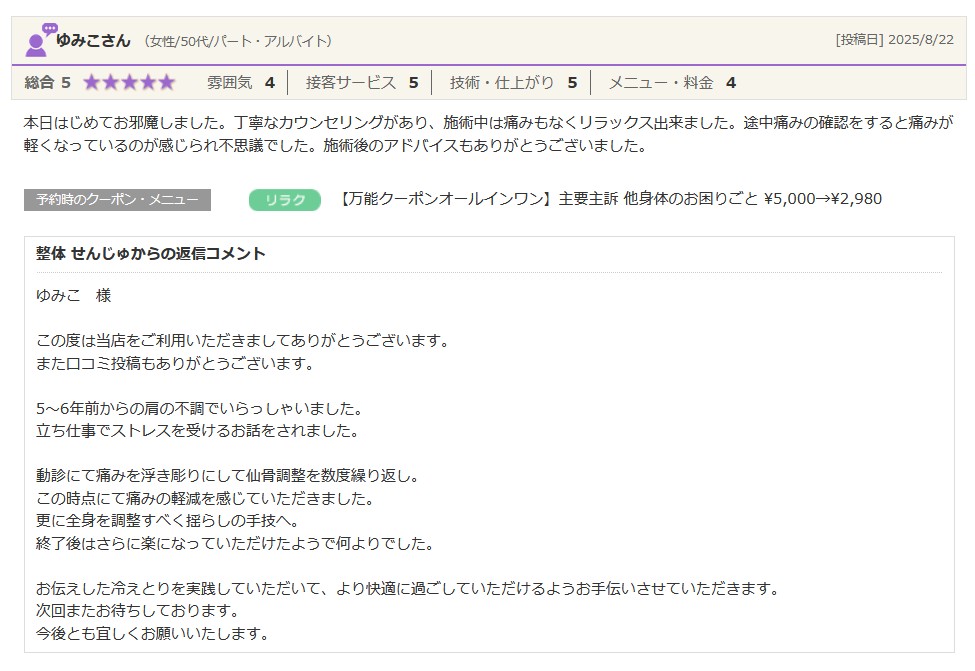
Task: Click the 整体 せんじゅからの返信コメント heading
Action: coord(150,254)
